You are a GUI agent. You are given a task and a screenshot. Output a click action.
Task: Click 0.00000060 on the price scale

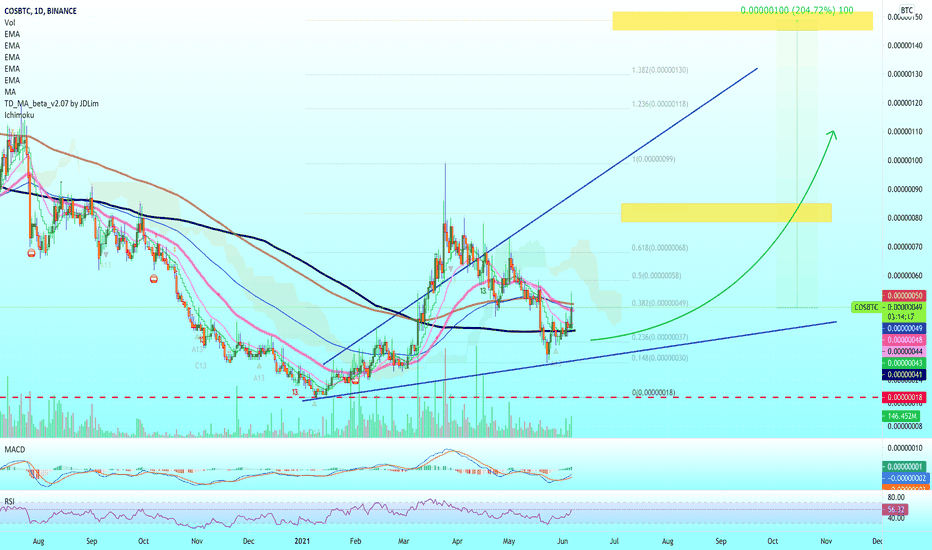905,275
